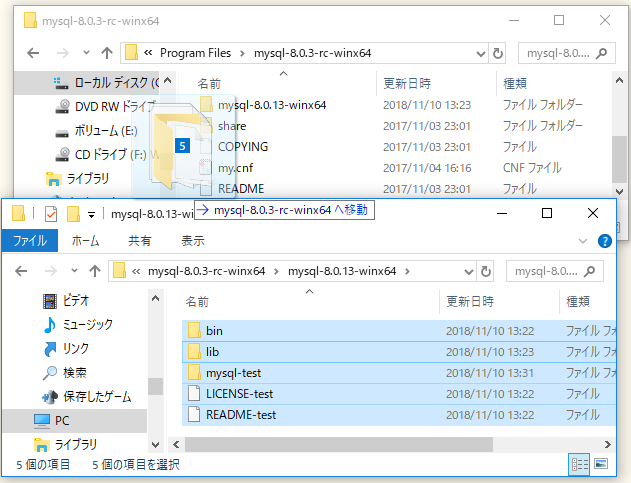Select 保存したゲーム in the front window's tree

(x=87, y=397)
